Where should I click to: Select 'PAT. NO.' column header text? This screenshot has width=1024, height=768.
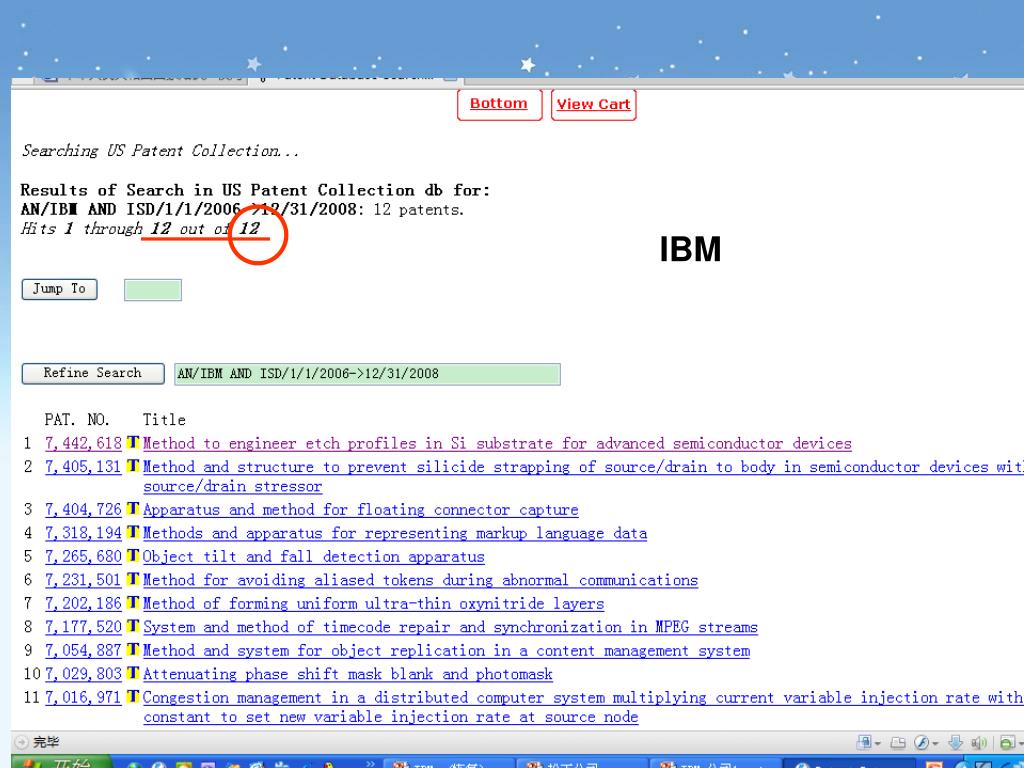77,419
